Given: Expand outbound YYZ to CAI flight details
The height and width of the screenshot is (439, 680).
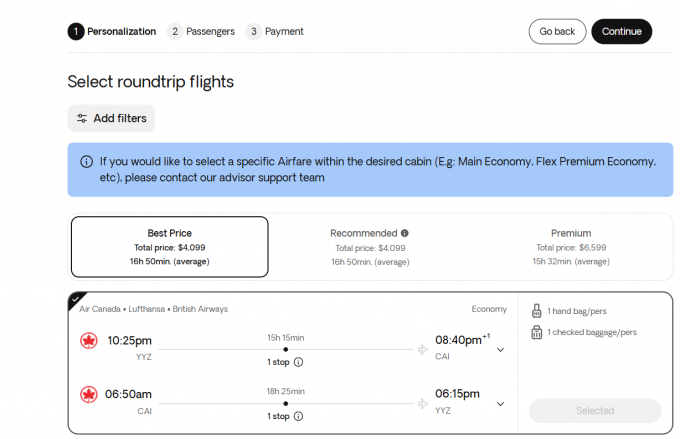Looking at the screenshot, I should point(500,349).
